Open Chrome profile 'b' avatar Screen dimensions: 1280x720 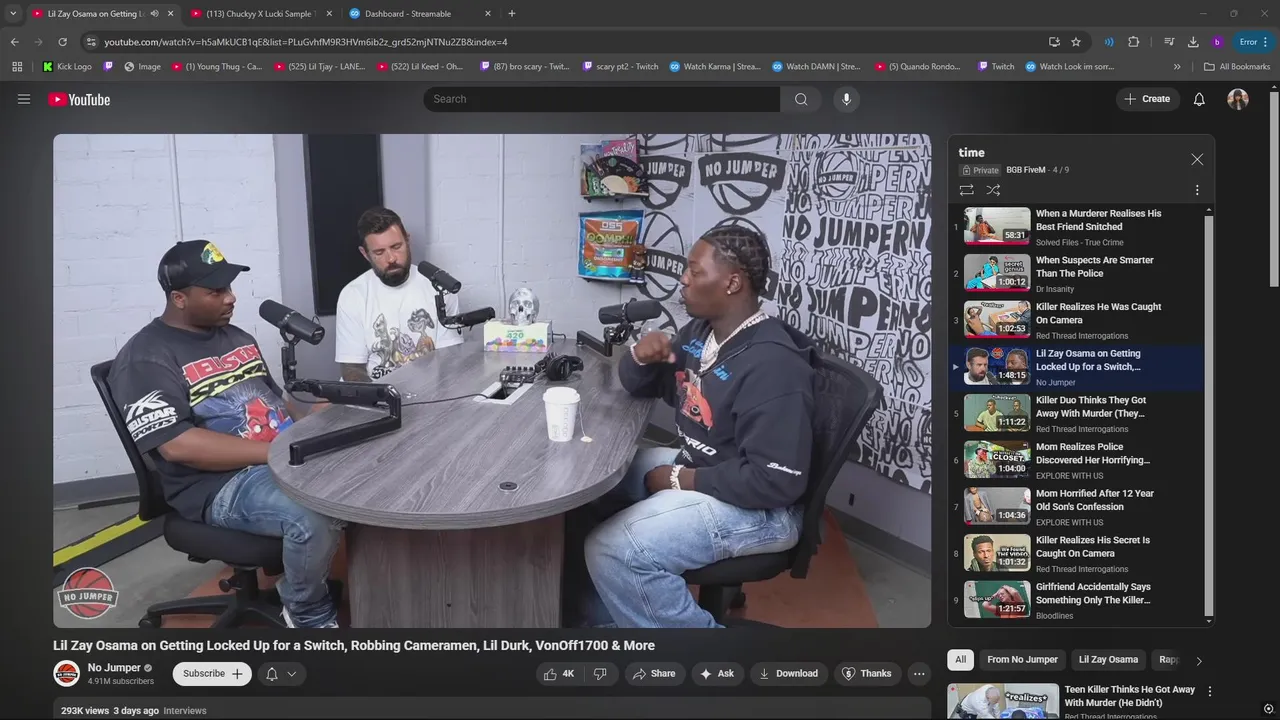[1217, 42]
